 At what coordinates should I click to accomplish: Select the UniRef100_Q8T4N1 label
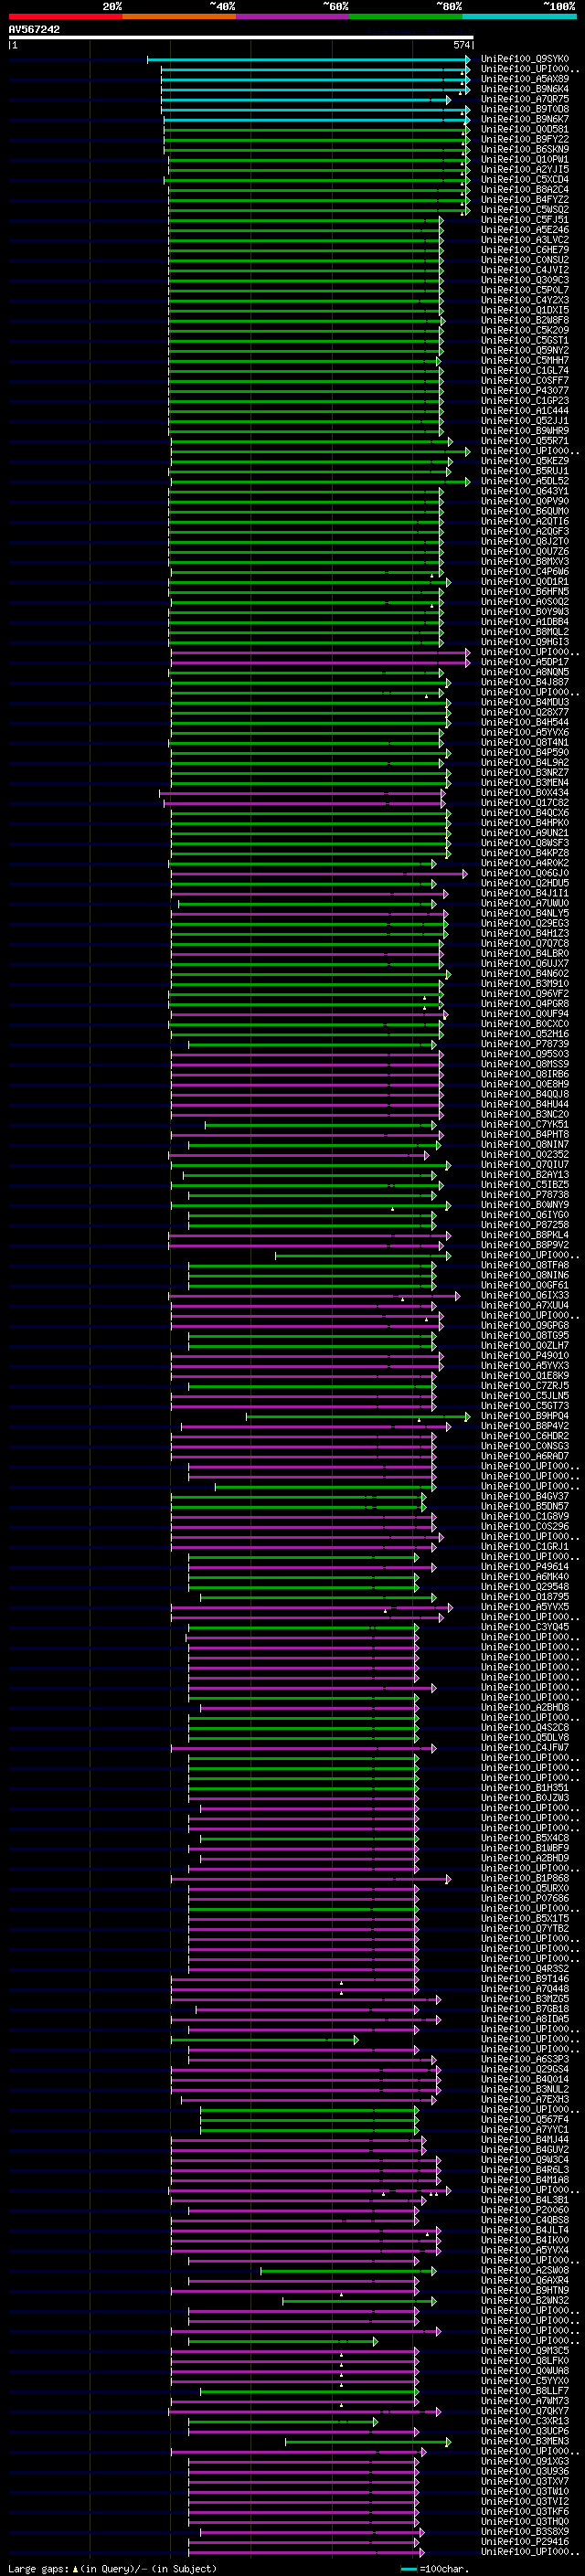click(x=525, y=742)
